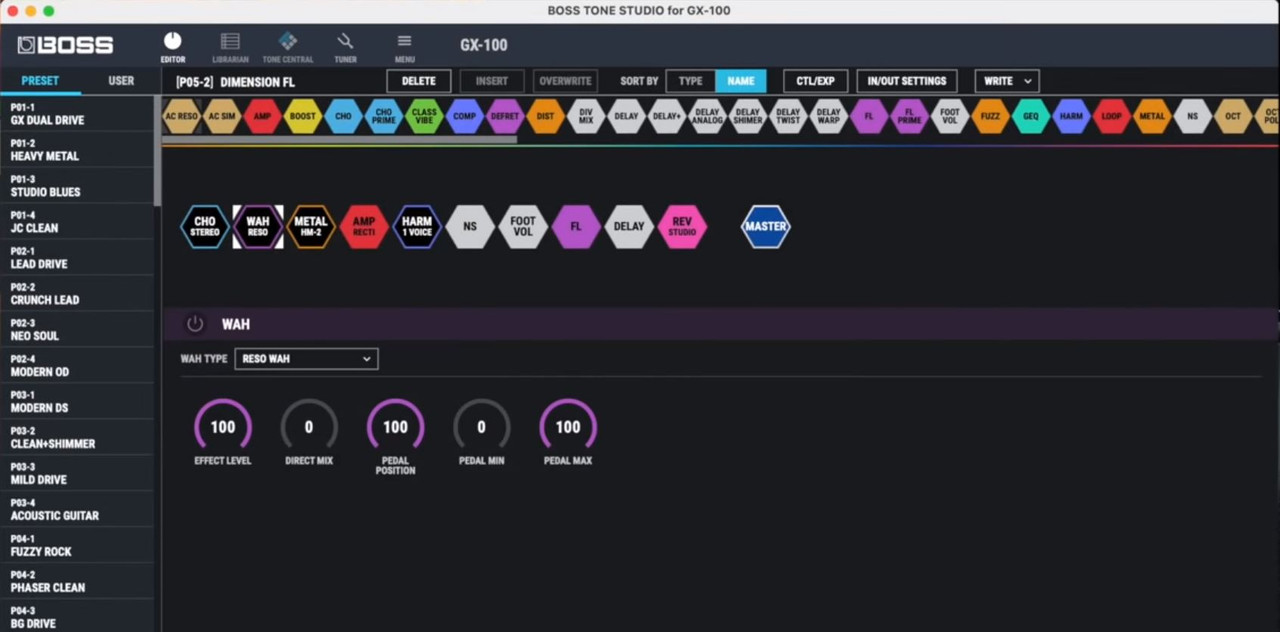Viewport: 1280px width, 632px height.
Task: Adjust the PEDAL POSITION knob
Action: tap(395, 427)
